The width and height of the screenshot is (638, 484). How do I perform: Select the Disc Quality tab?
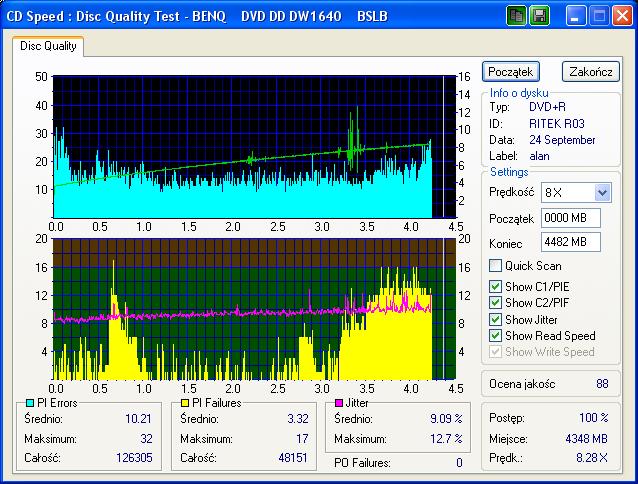(48, 46)
